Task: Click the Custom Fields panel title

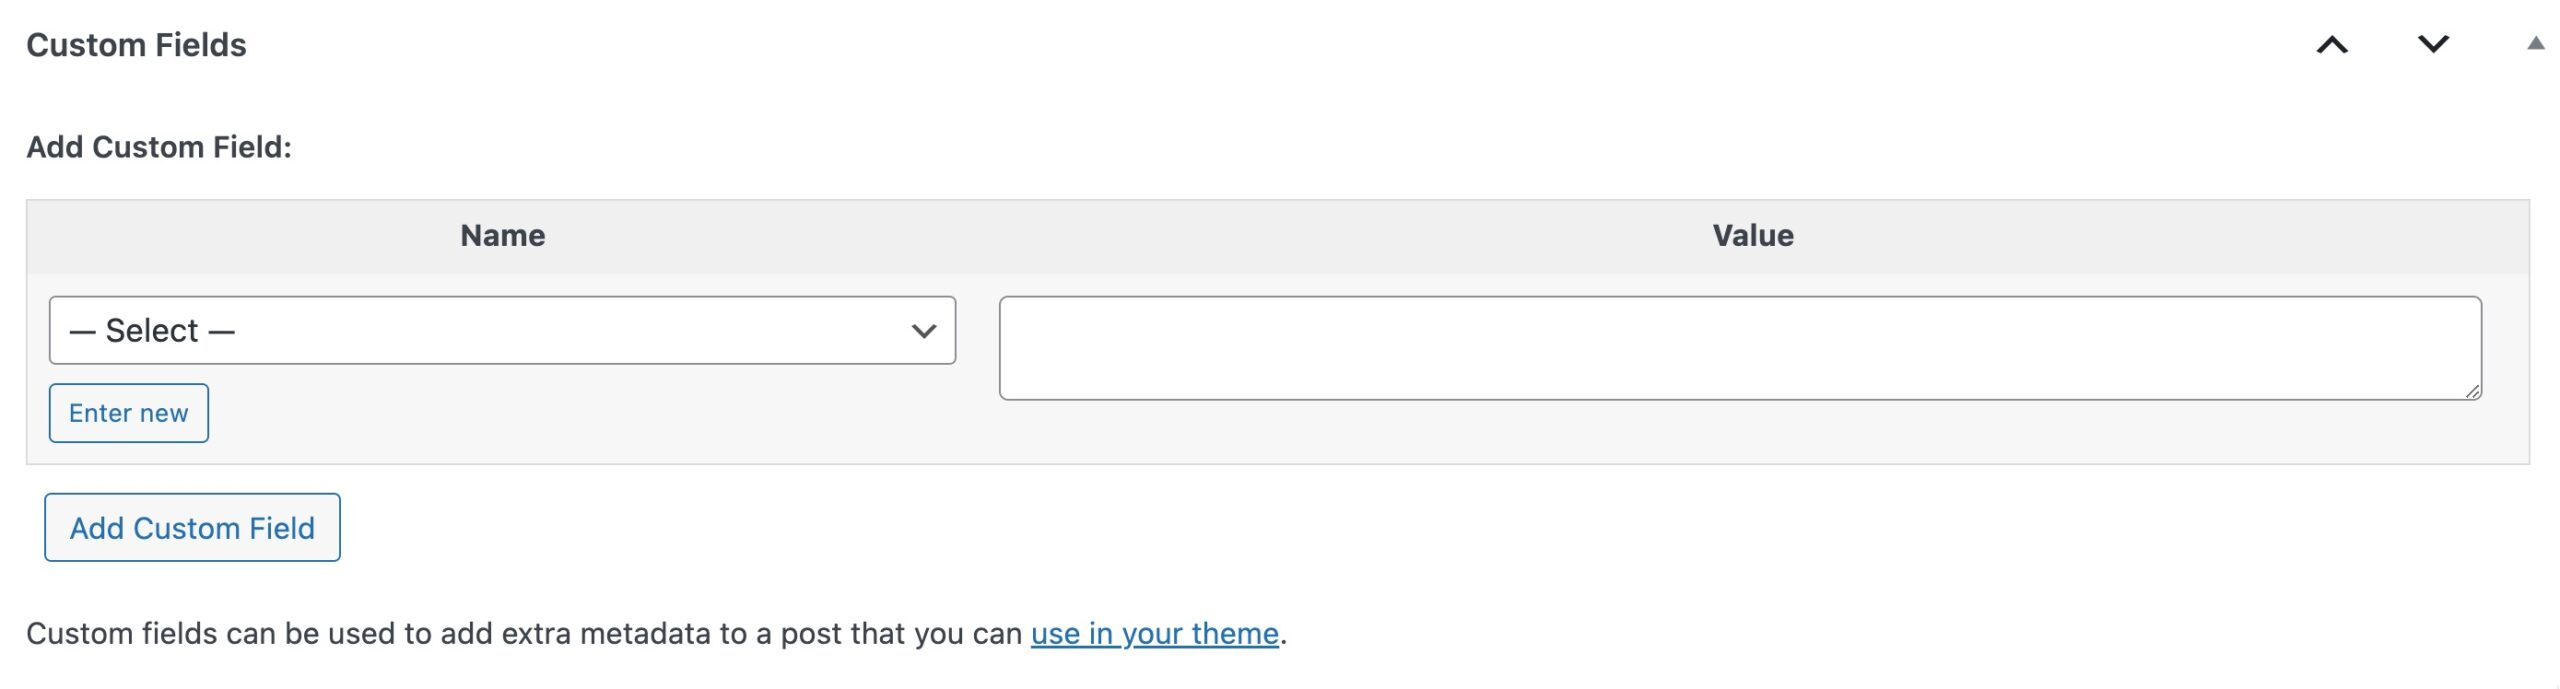Action: 136,45
